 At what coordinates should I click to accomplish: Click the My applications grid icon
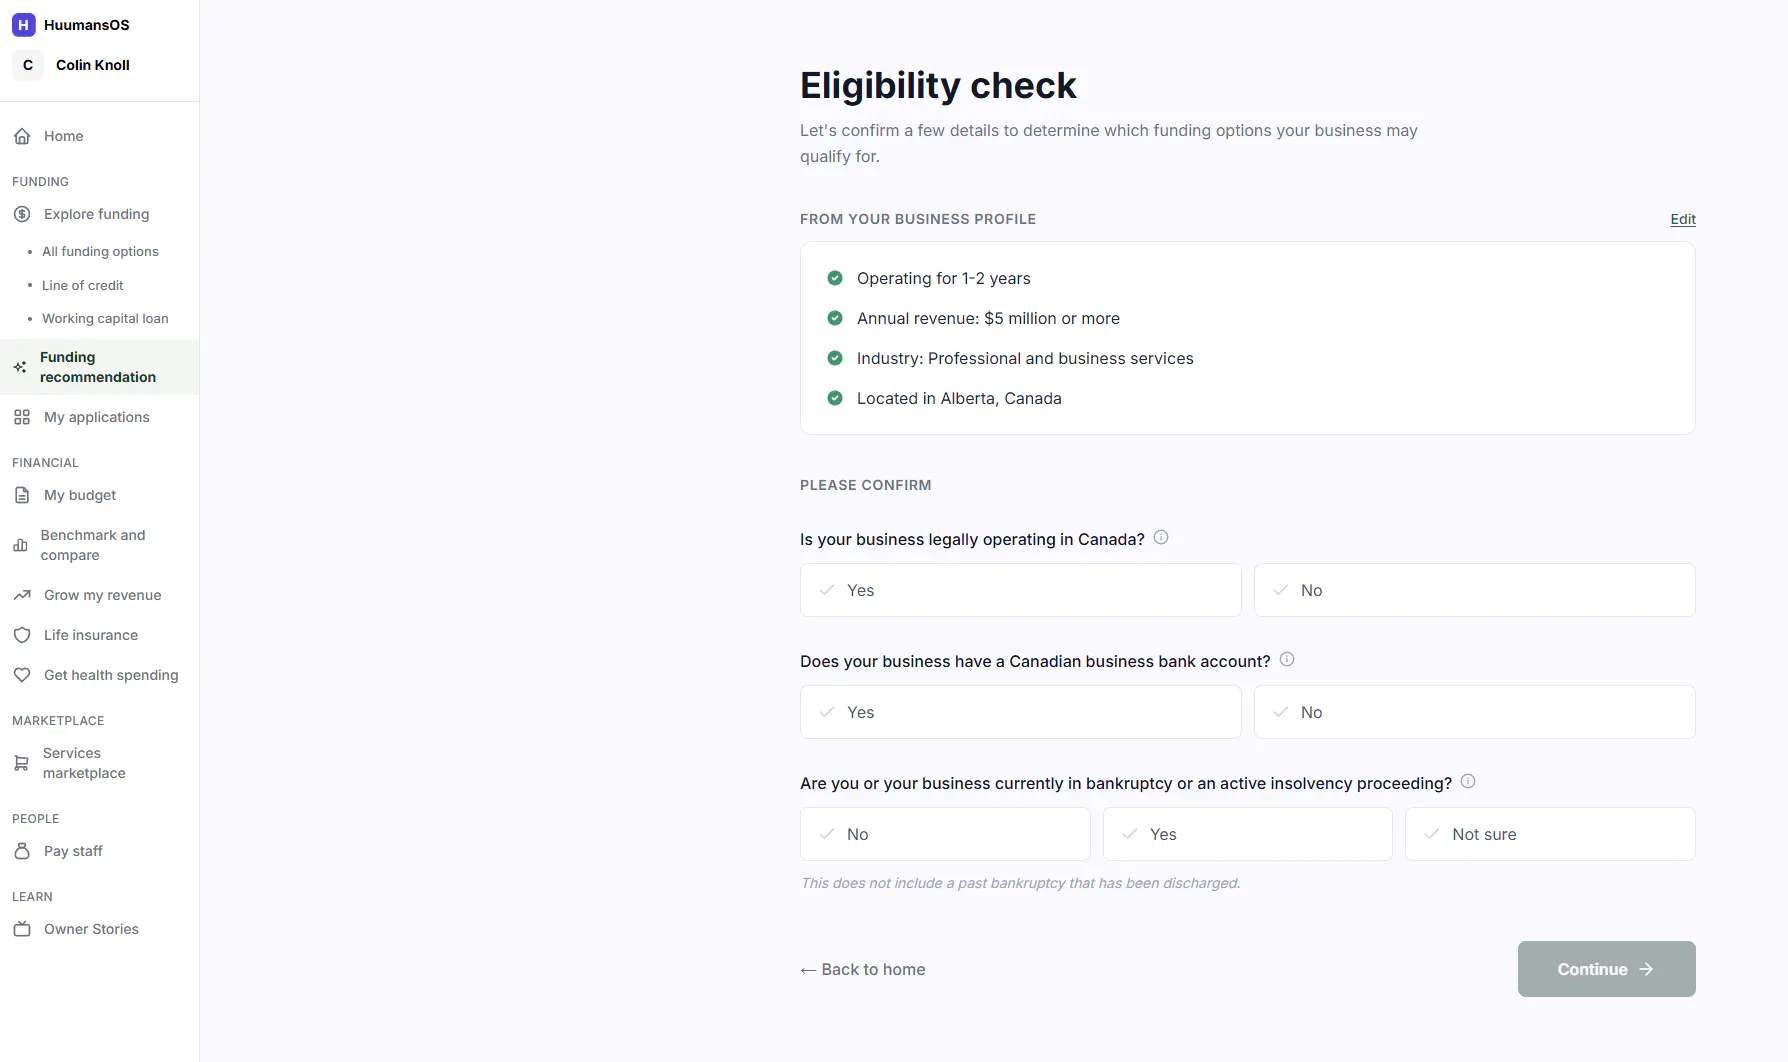[22, 417]
